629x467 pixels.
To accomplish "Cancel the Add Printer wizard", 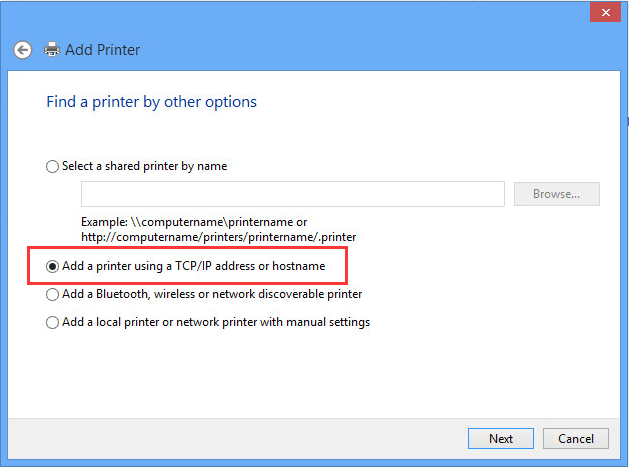I will (x=576, y=438).
